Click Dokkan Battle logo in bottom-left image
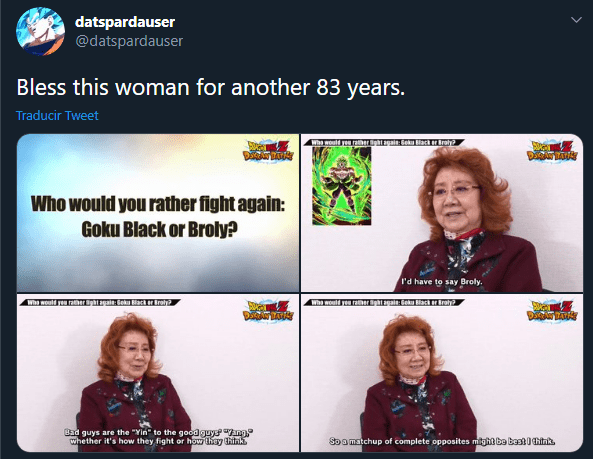Screen dimensions: 593x459 [x=268, y=310]
